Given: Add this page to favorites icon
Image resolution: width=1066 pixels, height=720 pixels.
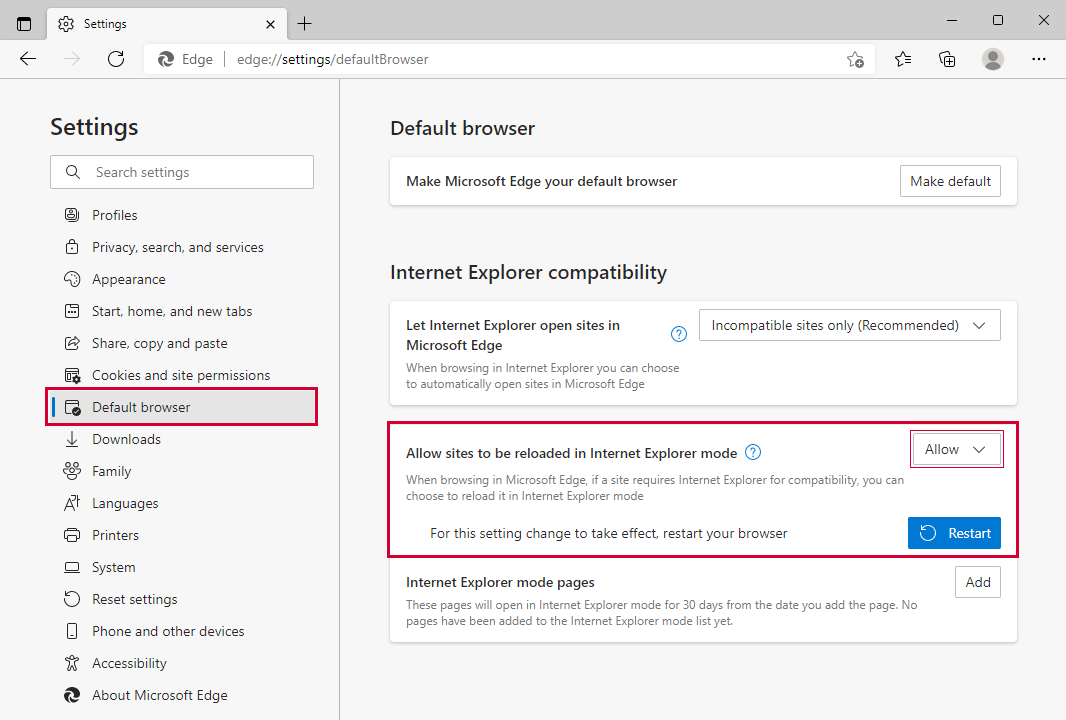Looking at the screenshot, I should tap(855, 59).
